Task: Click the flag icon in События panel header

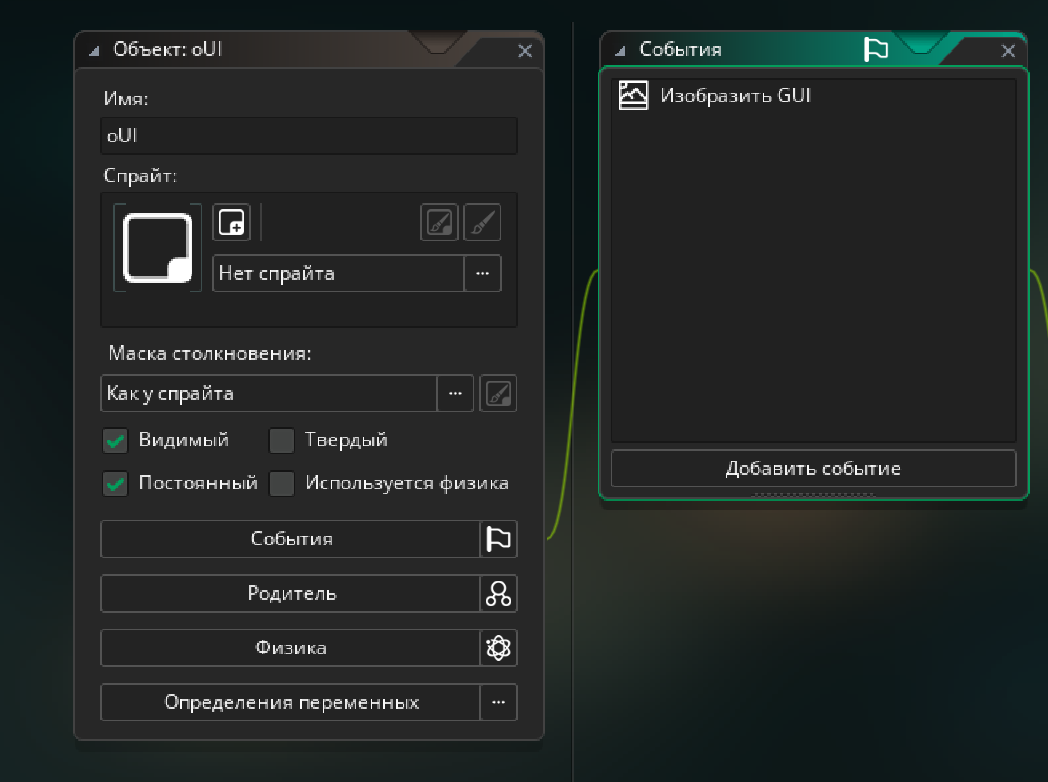Action: [x=875, y=49]
